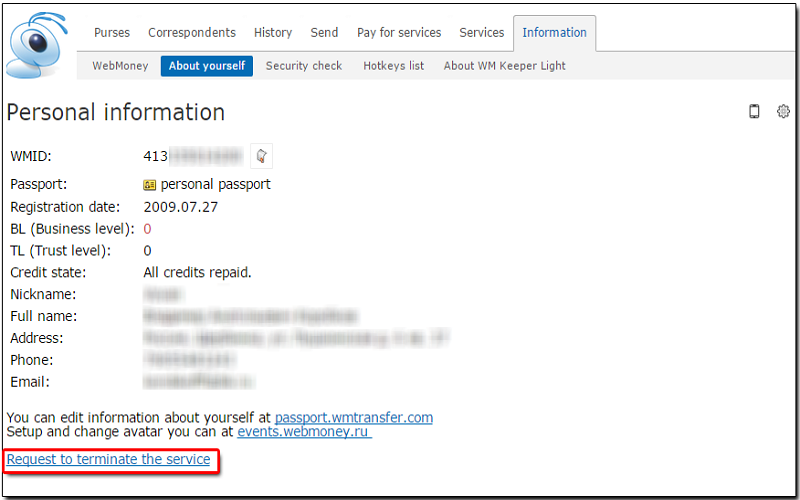Screen dimensions: 800x500
Task: Click the Passport: label
Action: tap(39, 184)
